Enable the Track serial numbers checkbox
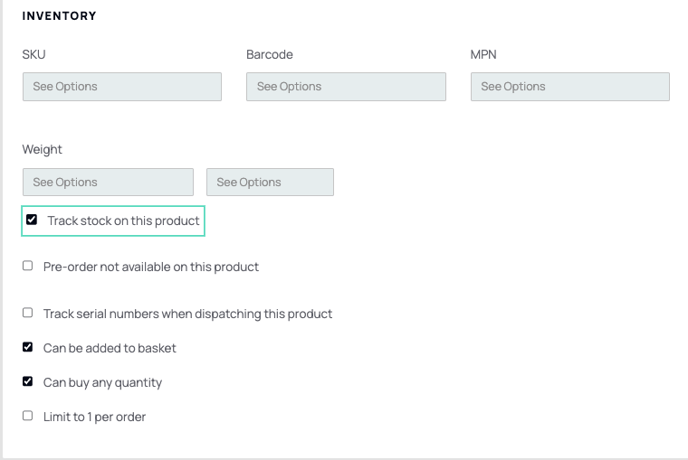Image resolution: width=688 pixels, height=460 pixels. point(28,313)
